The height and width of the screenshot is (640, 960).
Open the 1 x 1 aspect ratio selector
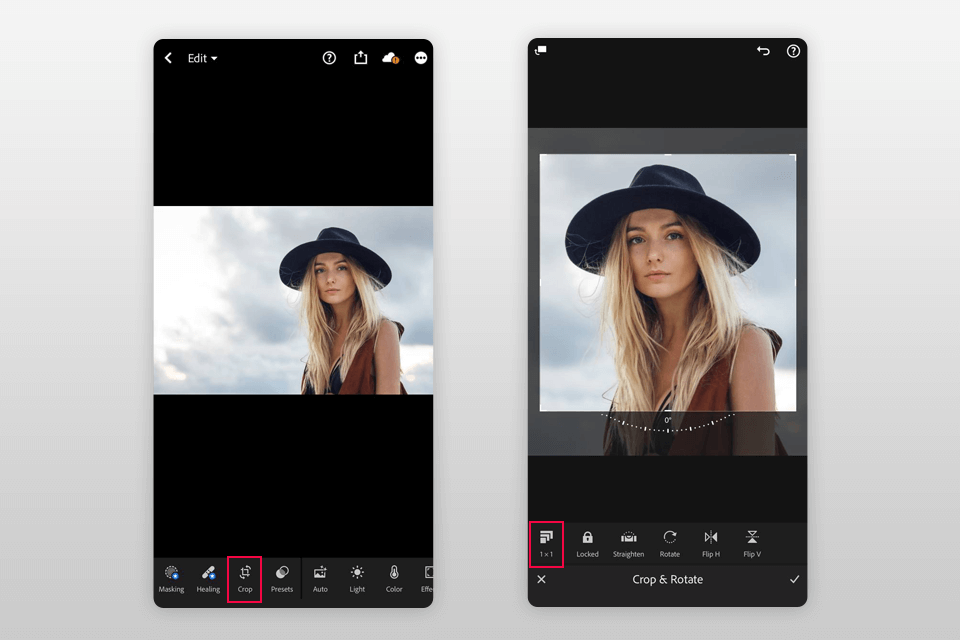point(546,544)
